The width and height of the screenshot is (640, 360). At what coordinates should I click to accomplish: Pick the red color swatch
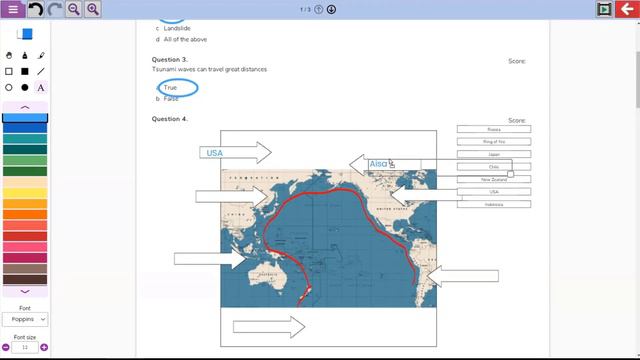click(x=25, y=236)
